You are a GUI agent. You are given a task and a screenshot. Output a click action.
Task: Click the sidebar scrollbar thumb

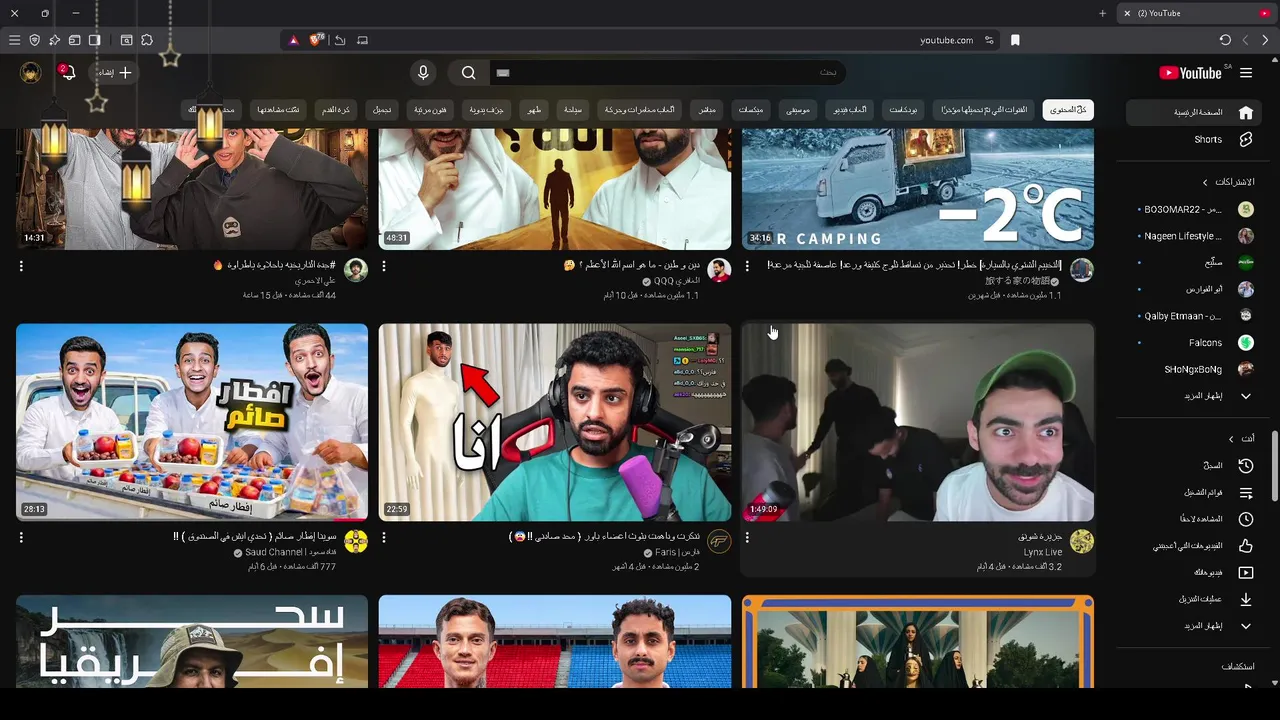pos(1274,466)
